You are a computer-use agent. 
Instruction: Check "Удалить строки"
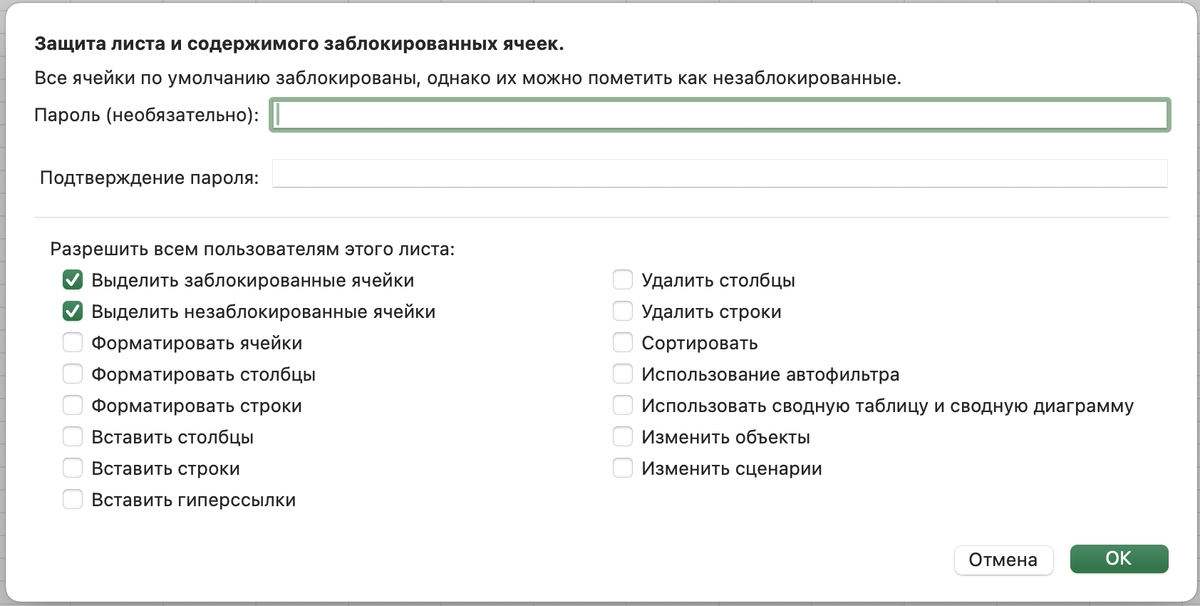coord(622,311)
